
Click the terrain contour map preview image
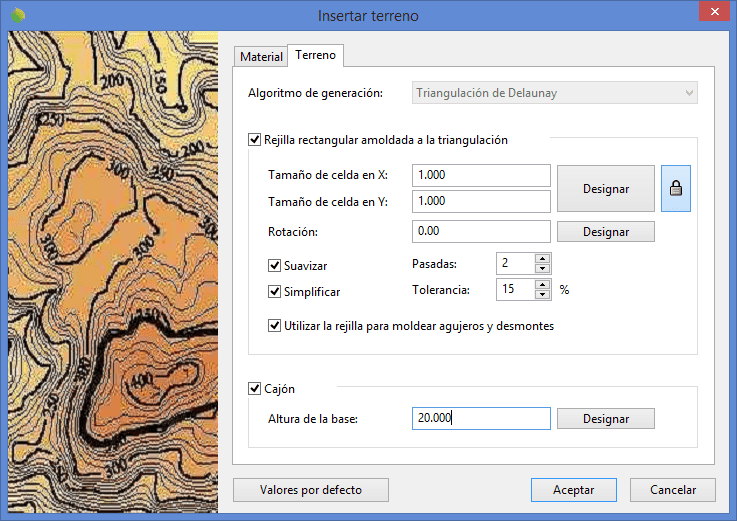113,272
